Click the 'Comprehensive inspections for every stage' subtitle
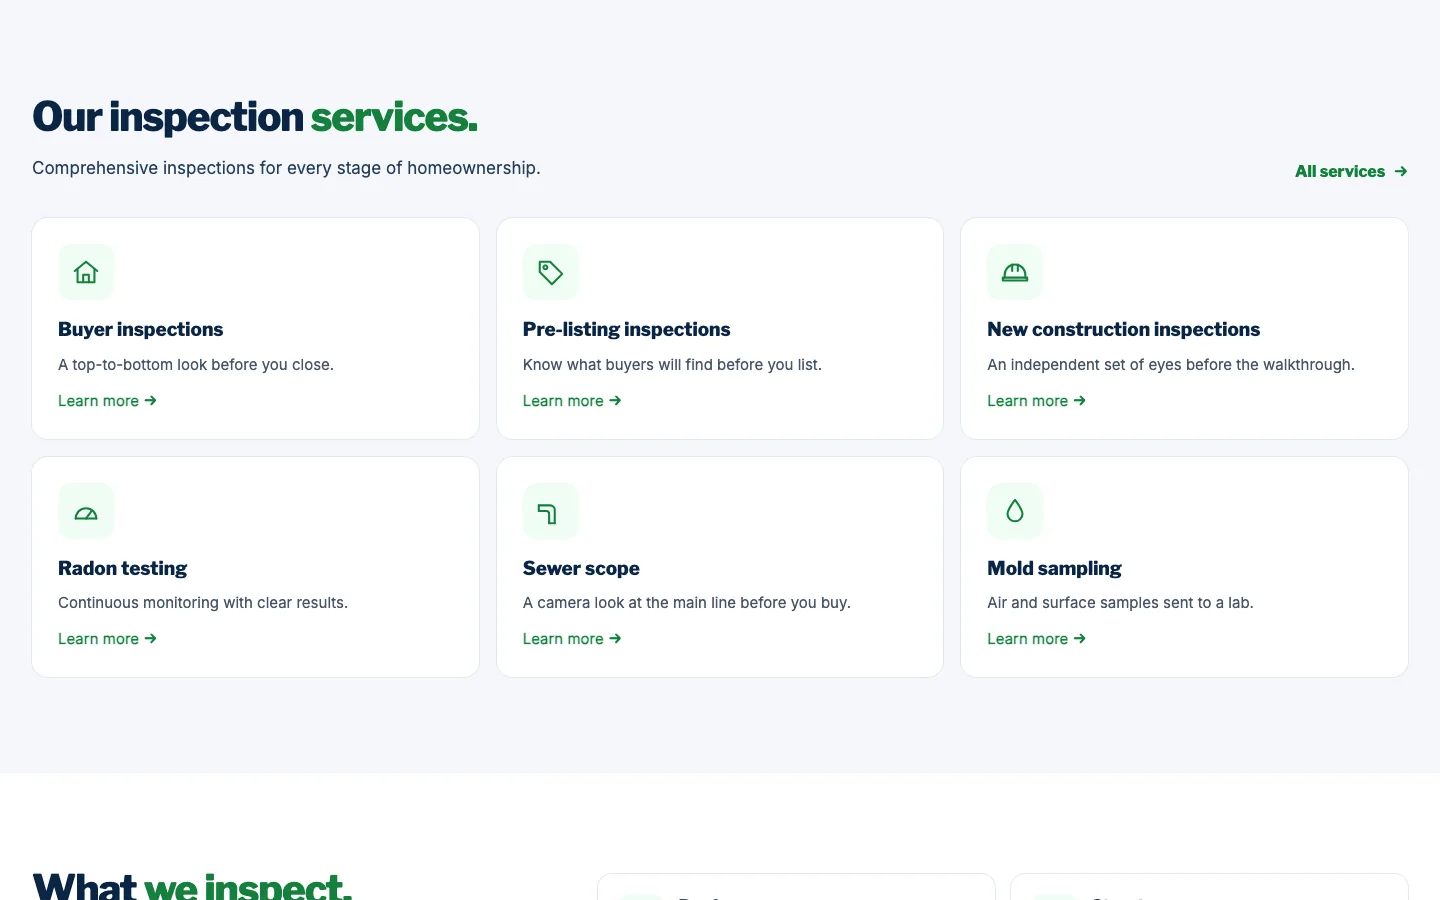Viewport: 1440px width, 900px height. (286, 168)
